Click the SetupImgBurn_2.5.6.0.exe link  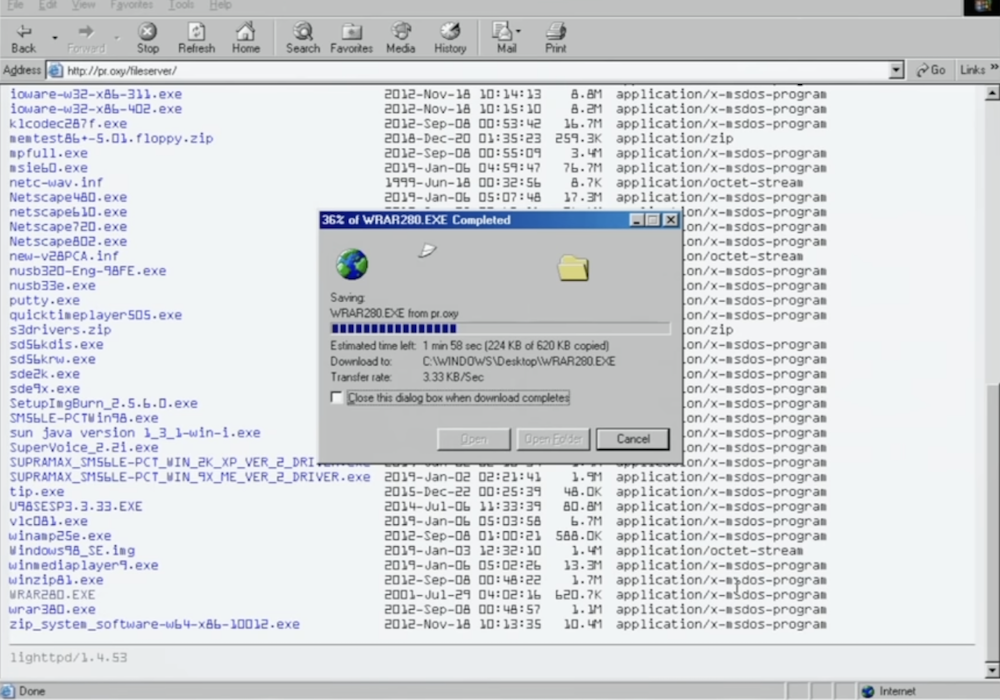[103, 403]
